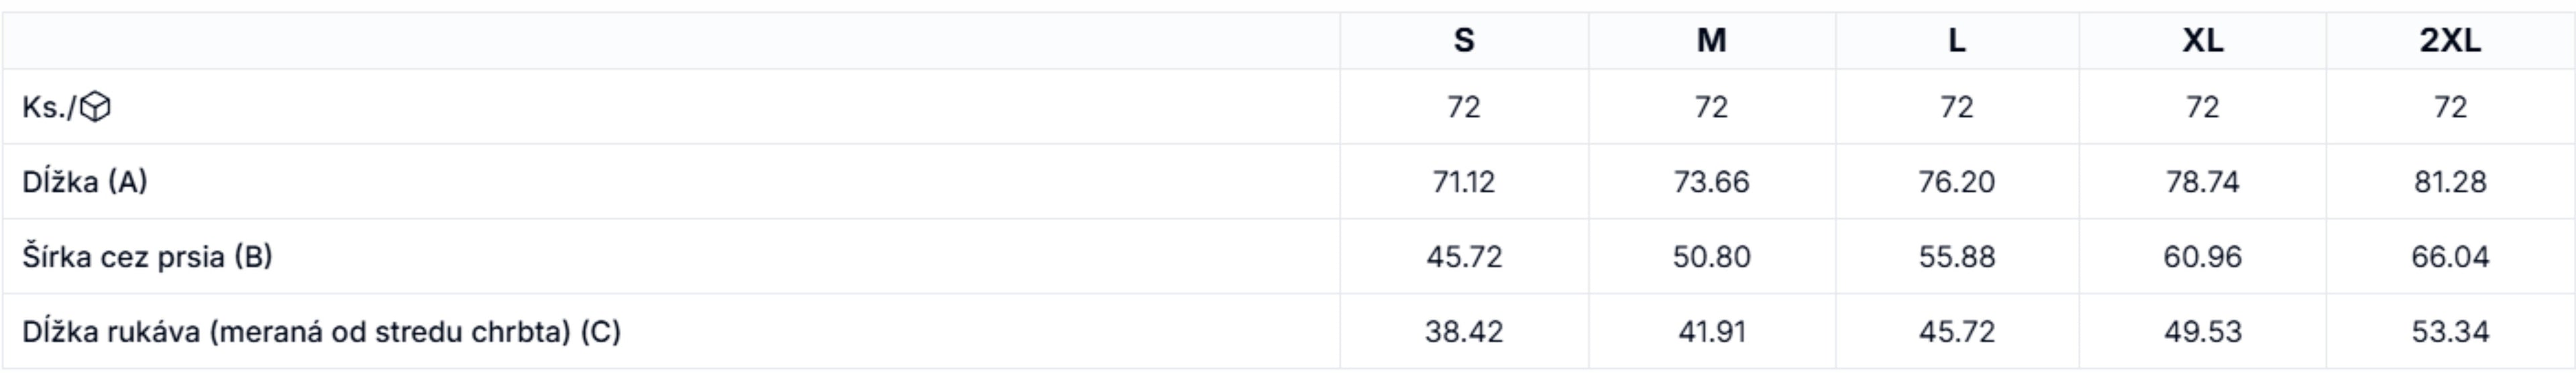
Task: Click the 78.74 length value for XL
Action: point(2203,182)
